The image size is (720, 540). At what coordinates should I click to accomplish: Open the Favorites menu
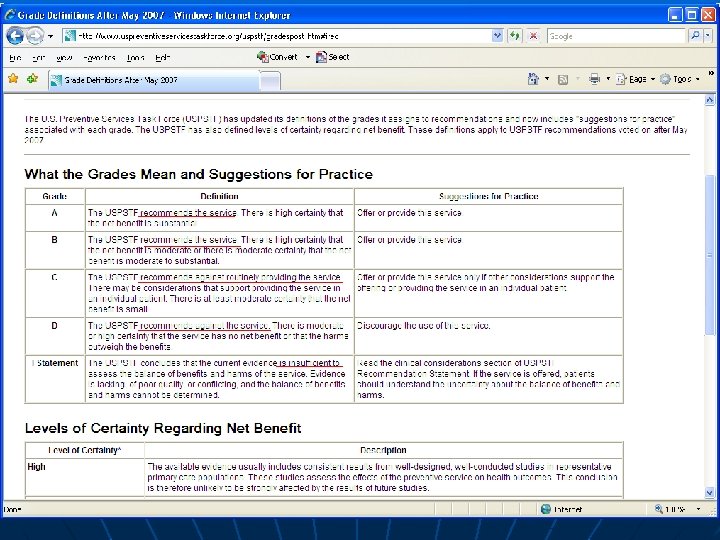coord(99,58)
